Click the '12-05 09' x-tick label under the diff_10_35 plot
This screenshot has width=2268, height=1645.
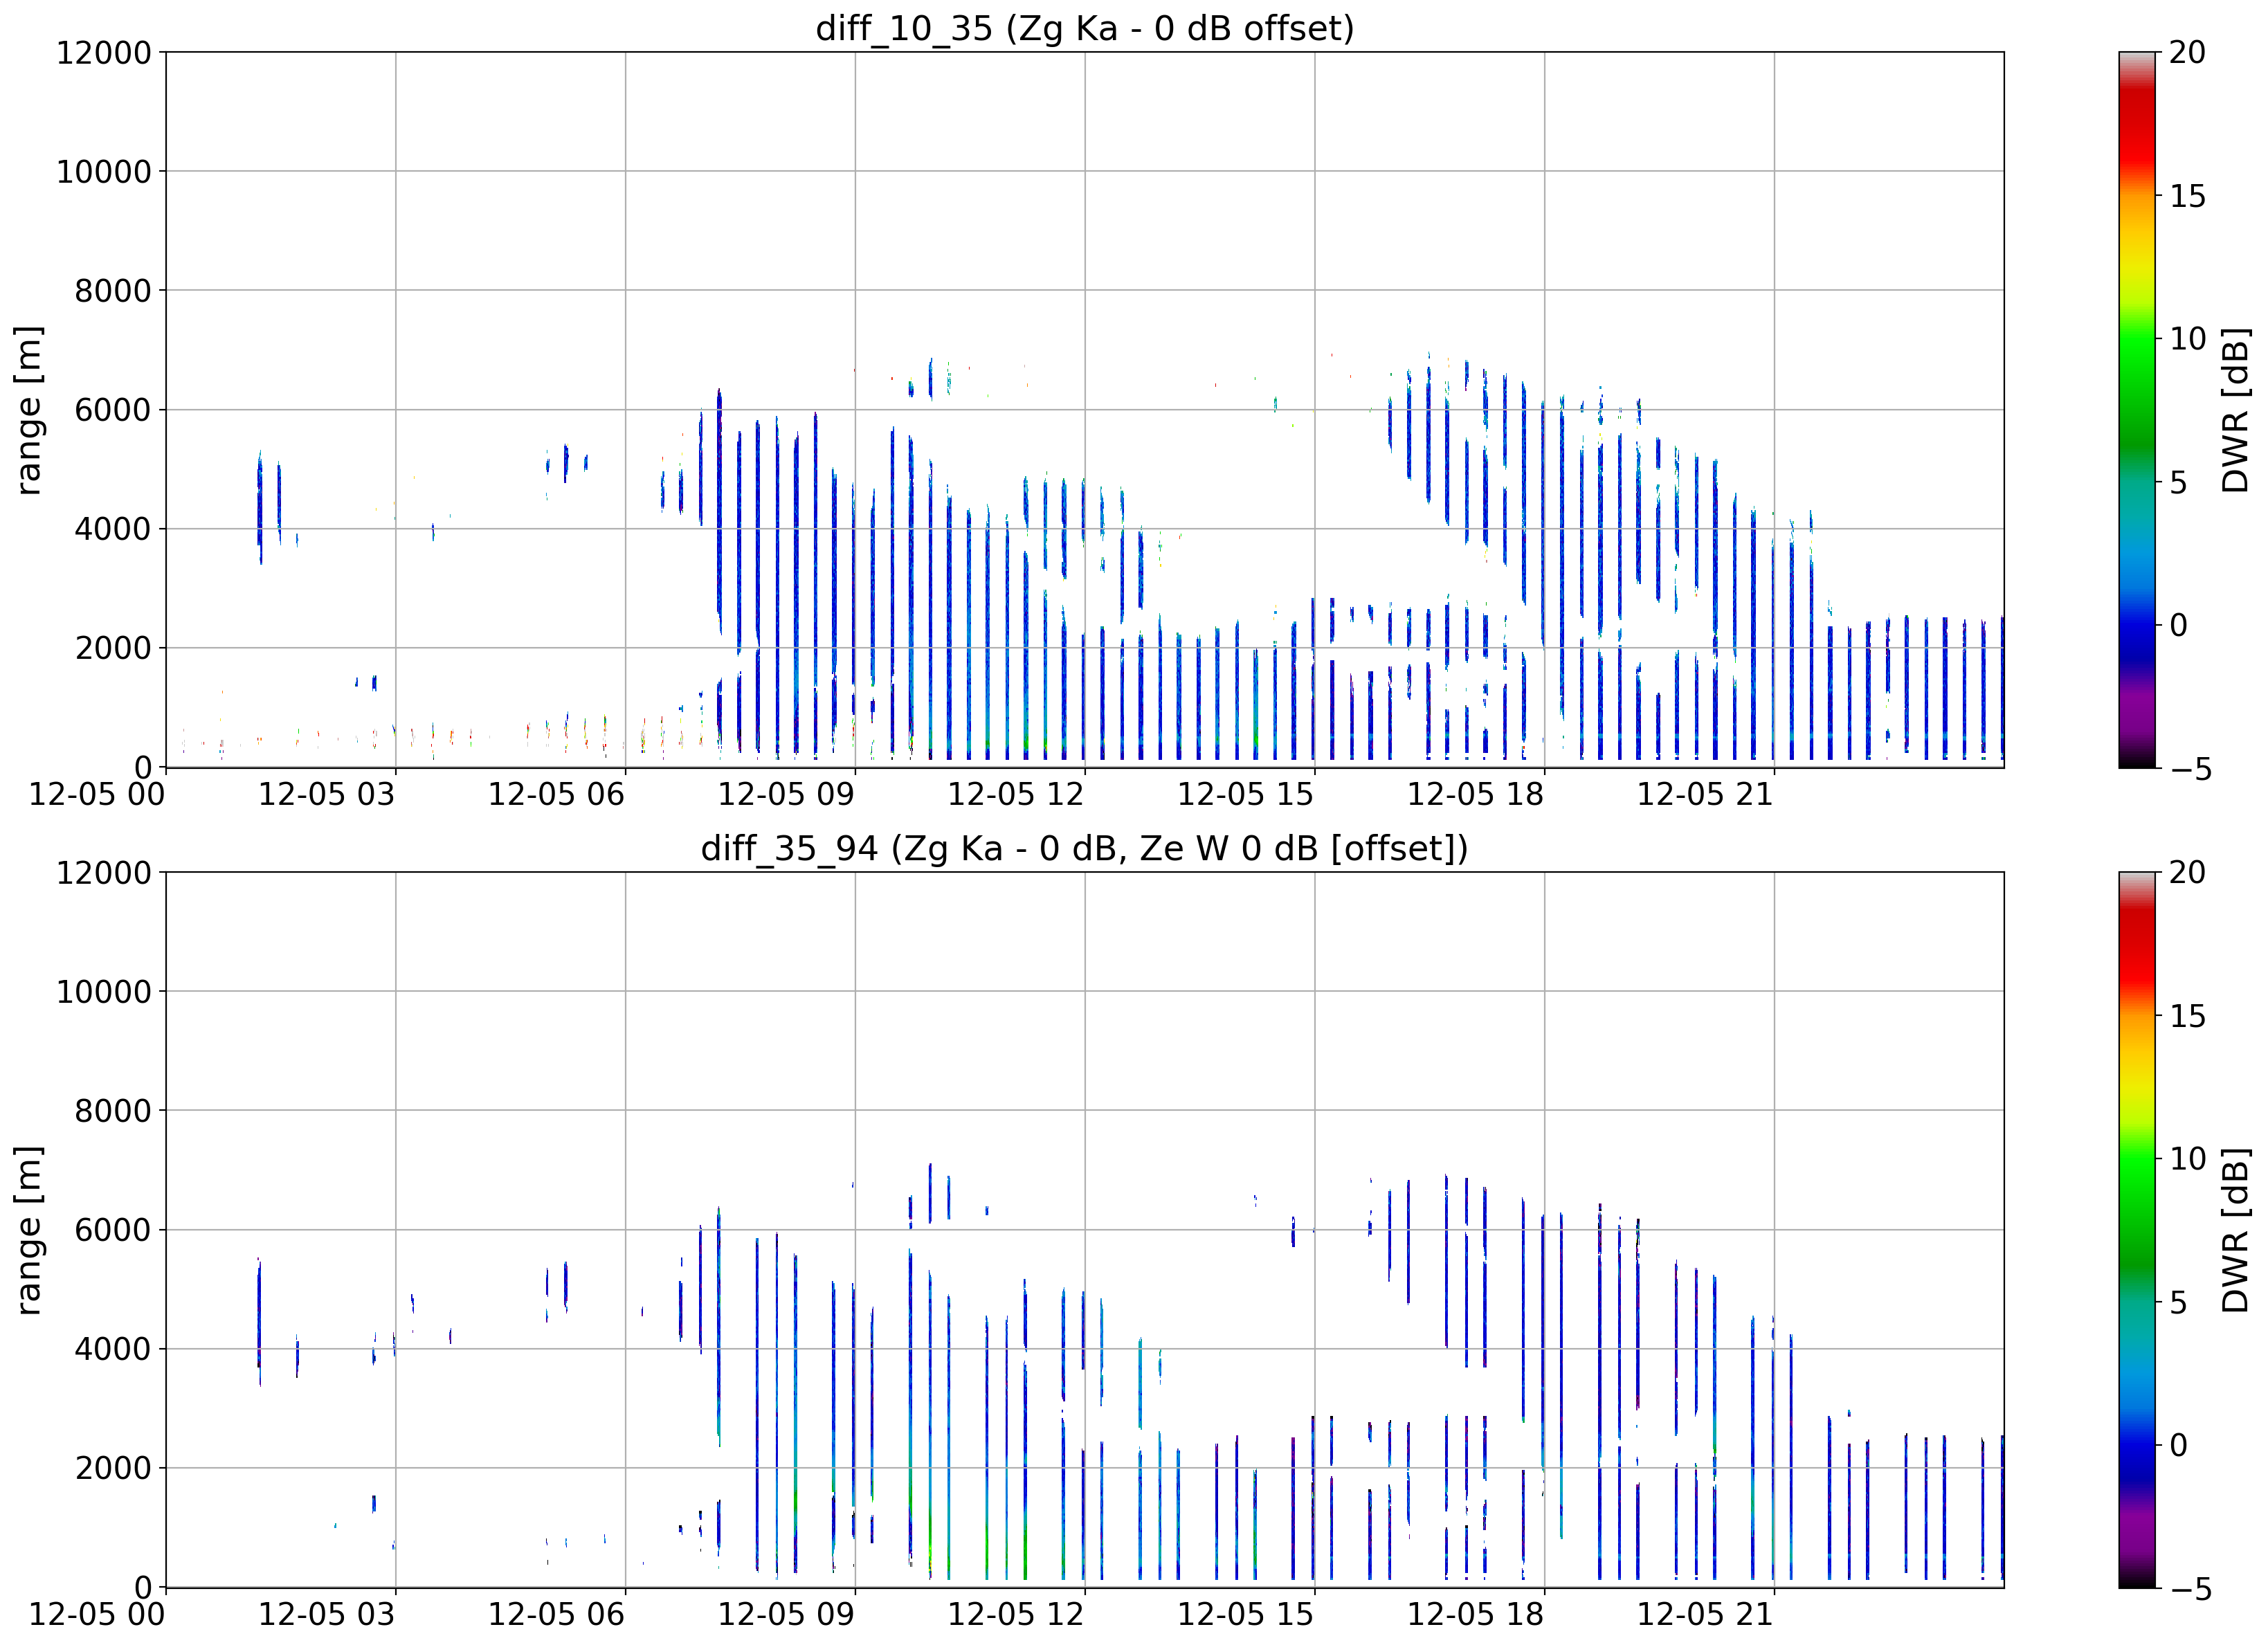click(x=786, y=795)
